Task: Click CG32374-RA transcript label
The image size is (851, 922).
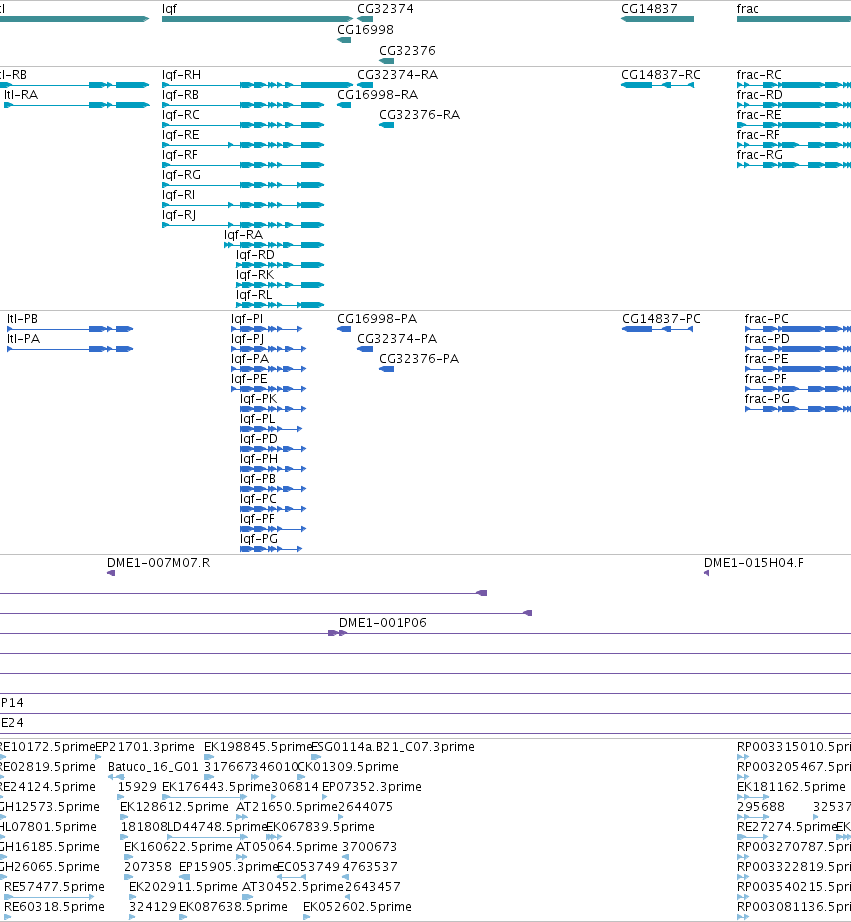Action: pos(398,75)
